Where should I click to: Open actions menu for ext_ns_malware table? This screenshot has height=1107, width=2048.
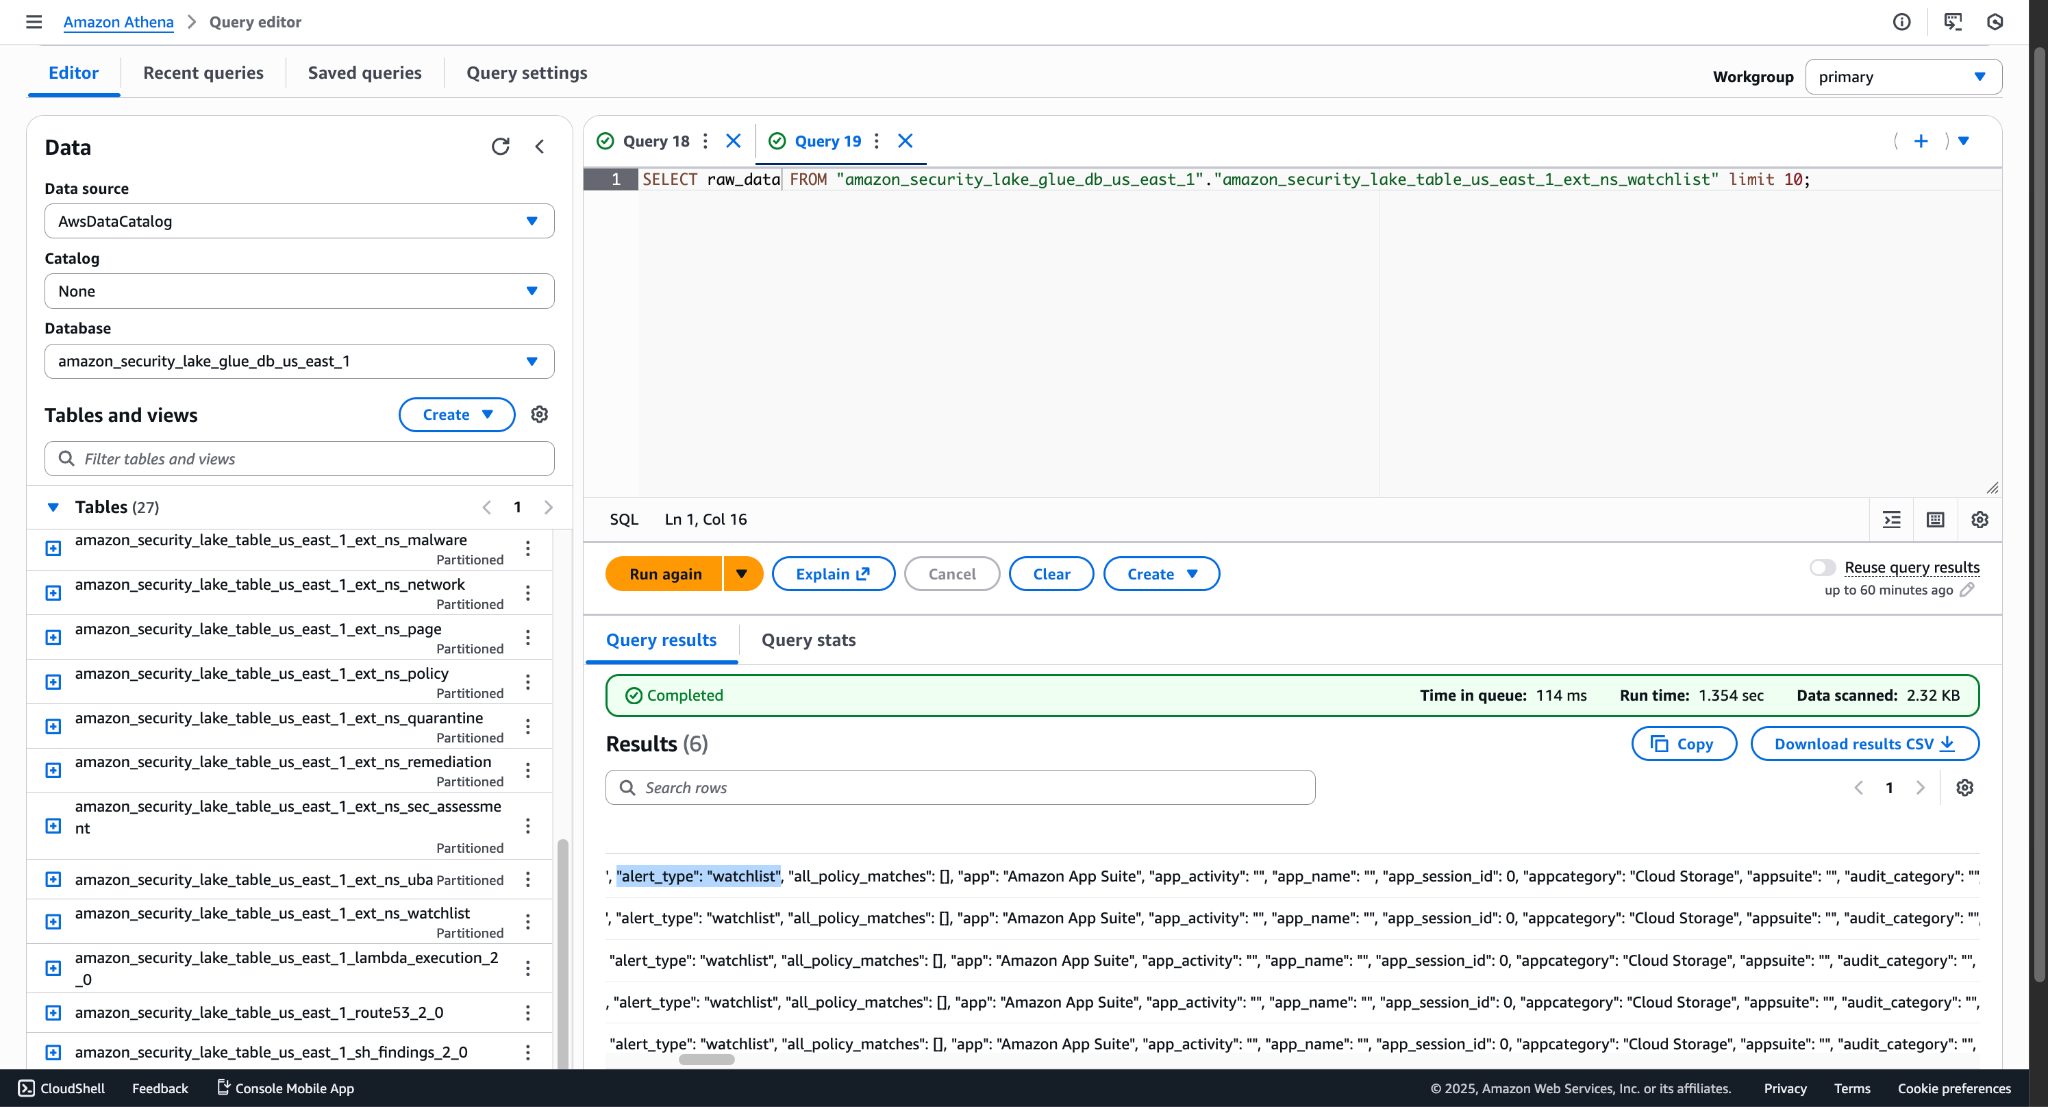(x=528, y=549)
